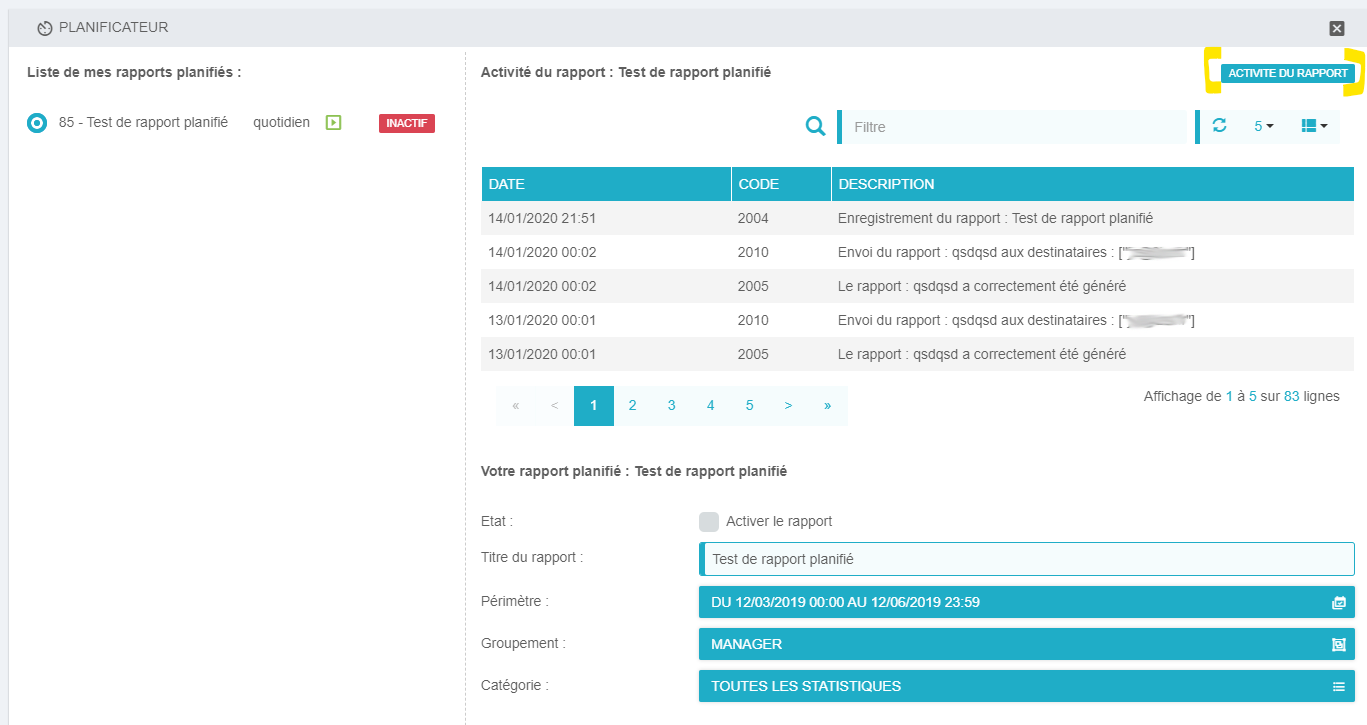Click list icon in Catégorie field
This screenshot has width=1367, height=725.
click(1338, 687)
